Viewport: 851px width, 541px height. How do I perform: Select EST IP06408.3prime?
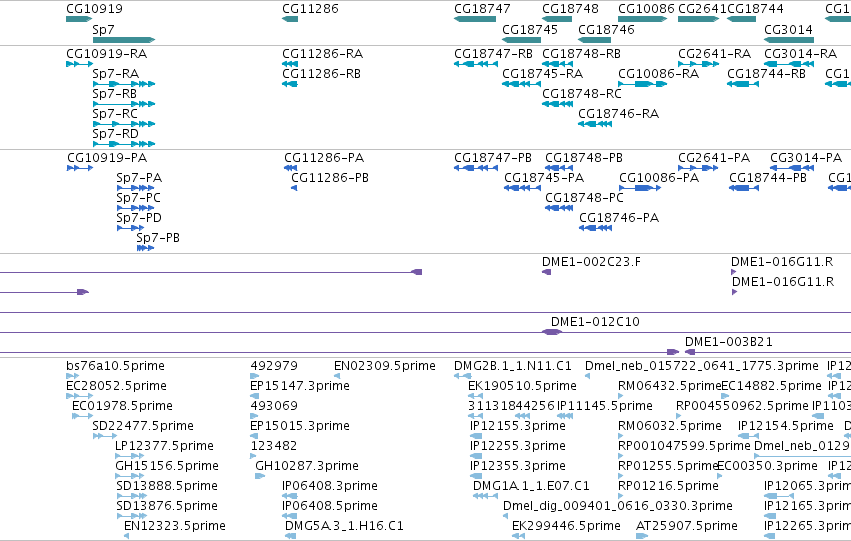(330, 486)
